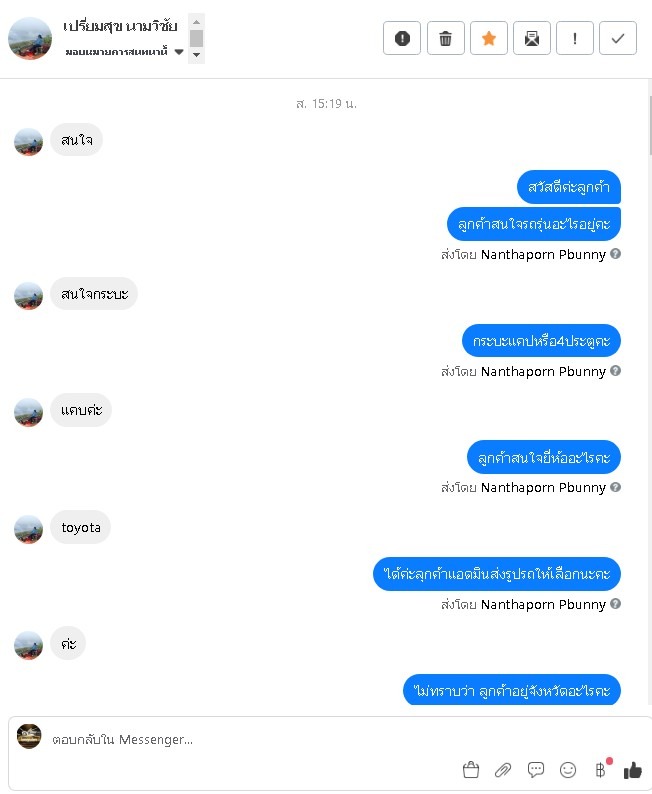Mark conversation done with checkmark button
Image resolution: width=652 pixels, height=794 pixels.
(x=618, y=38)
